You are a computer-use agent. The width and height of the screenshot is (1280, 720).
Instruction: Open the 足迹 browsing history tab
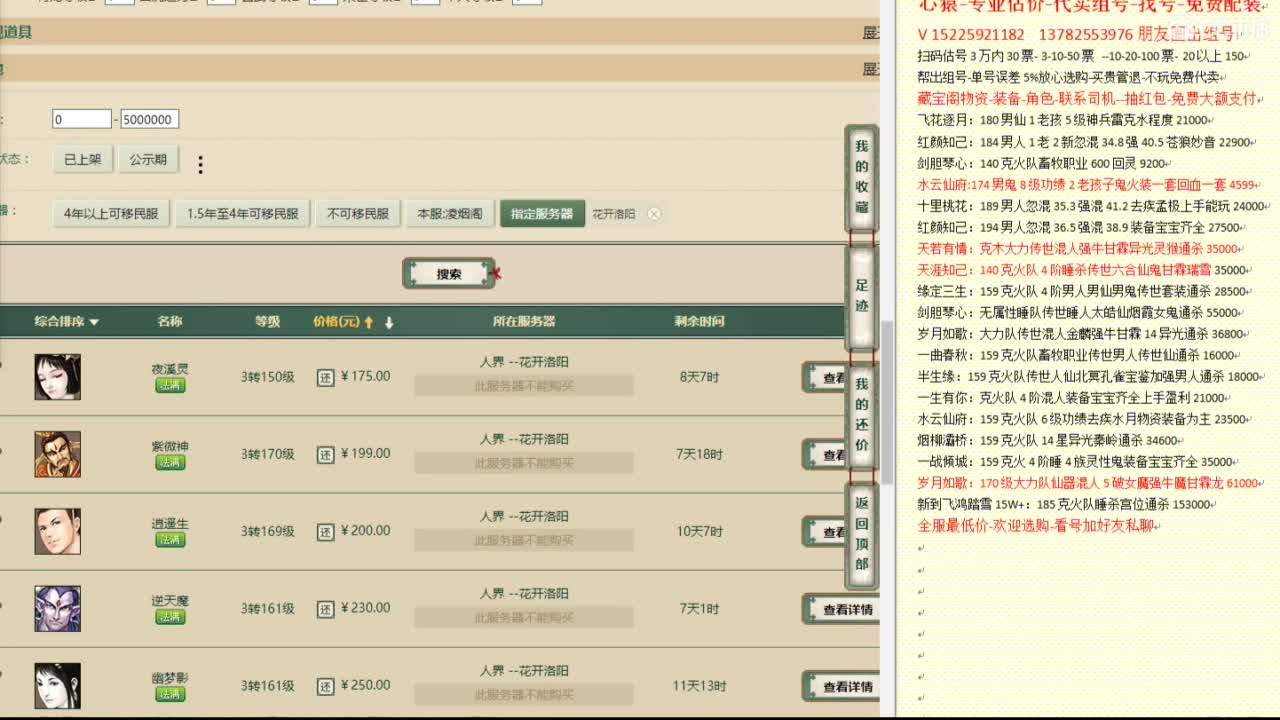861,292
